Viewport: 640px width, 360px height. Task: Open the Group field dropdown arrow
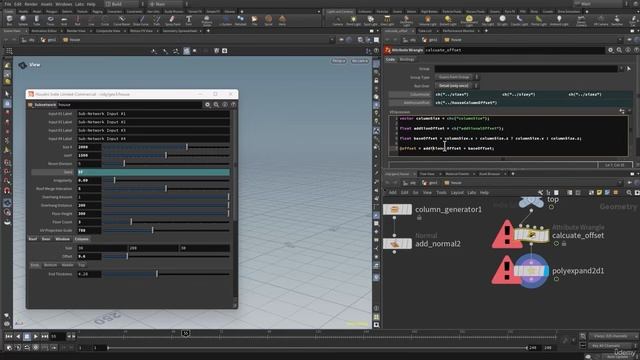pyautogui.click(x=621, y=69)
